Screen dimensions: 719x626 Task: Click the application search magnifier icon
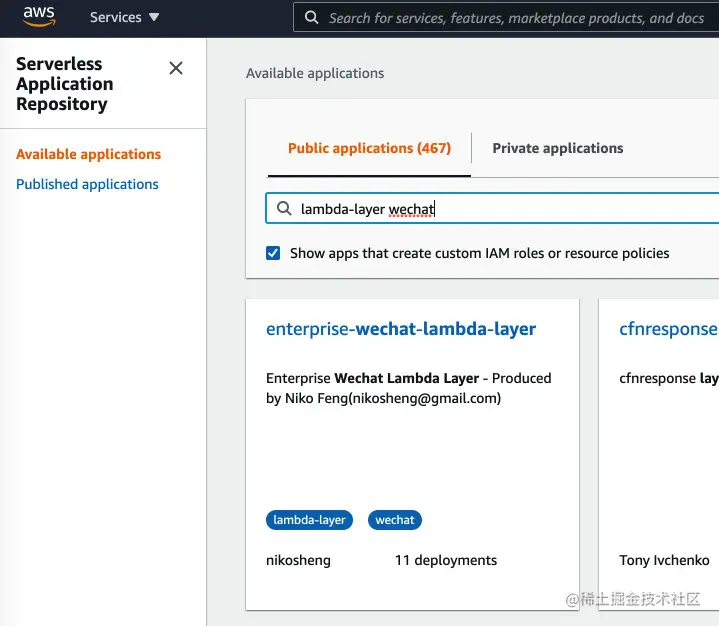tap(284, 208)
